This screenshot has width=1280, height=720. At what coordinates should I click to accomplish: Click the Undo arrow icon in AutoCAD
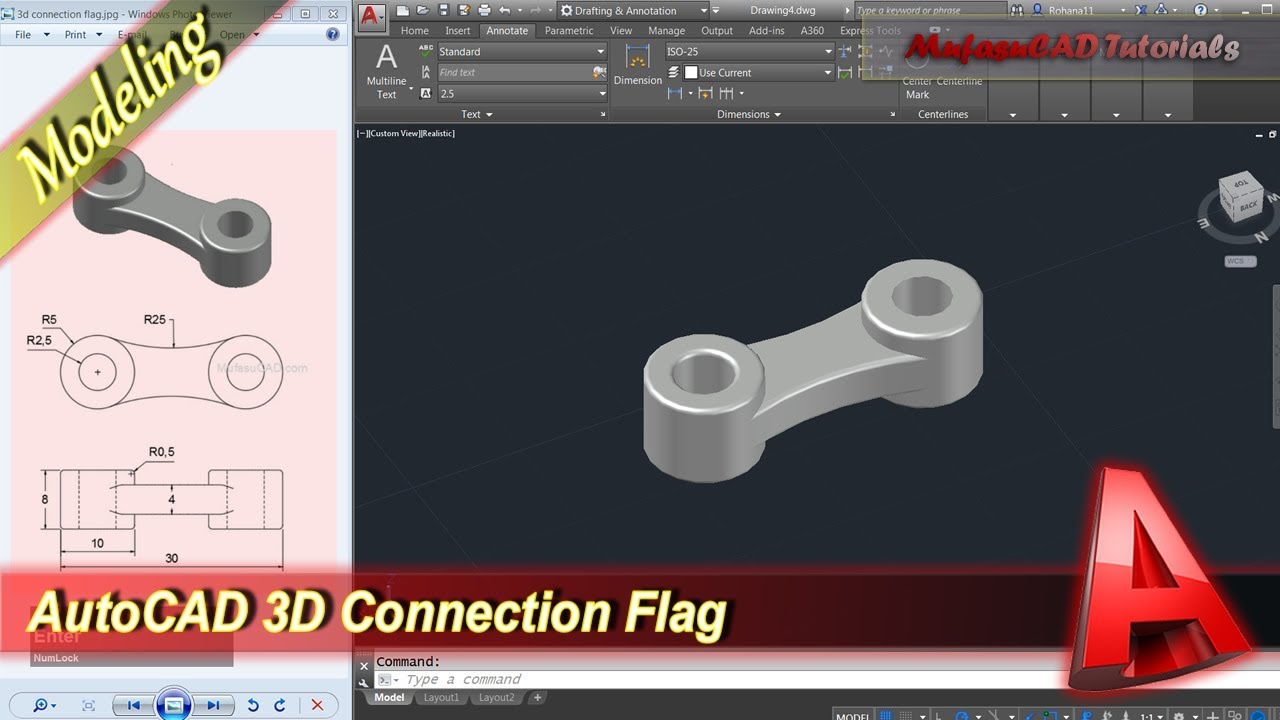(504, 10)
